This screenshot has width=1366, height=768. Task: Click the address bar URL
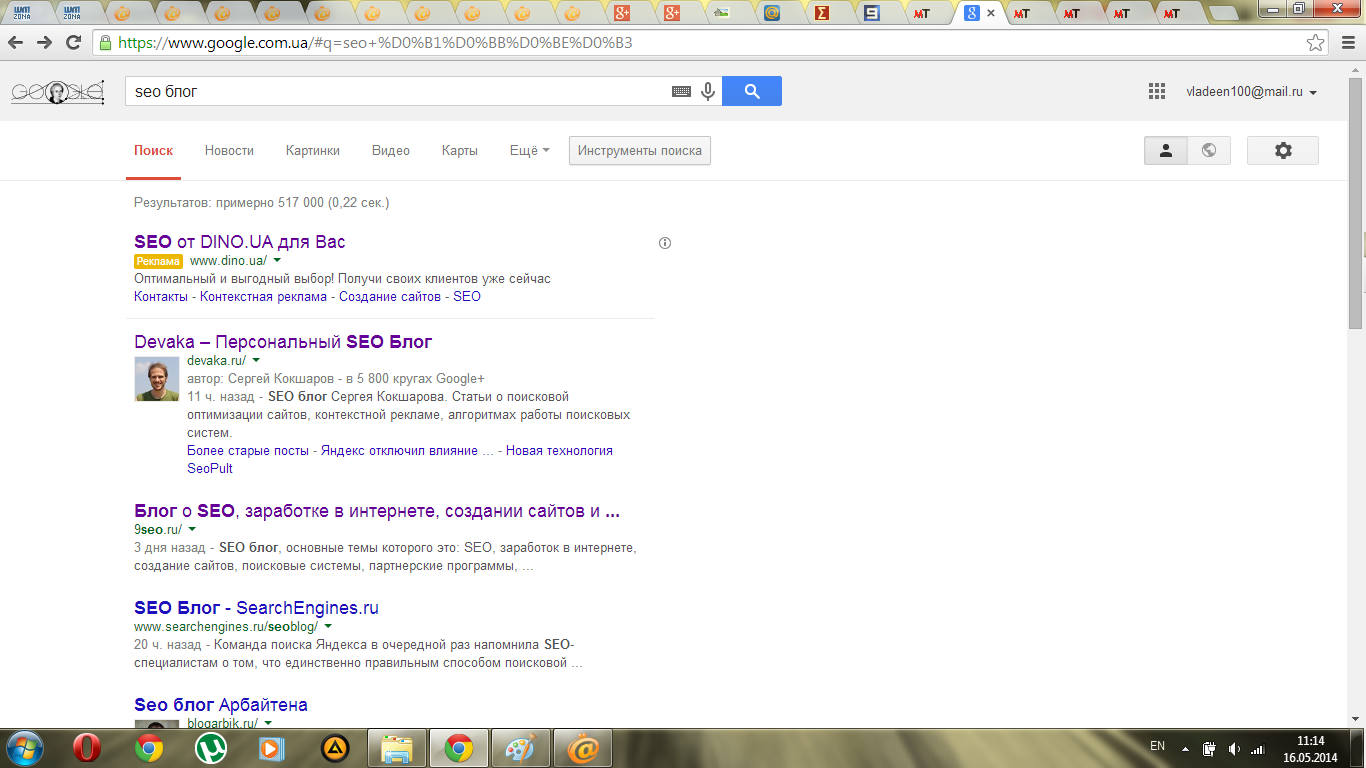coord(375,43)
